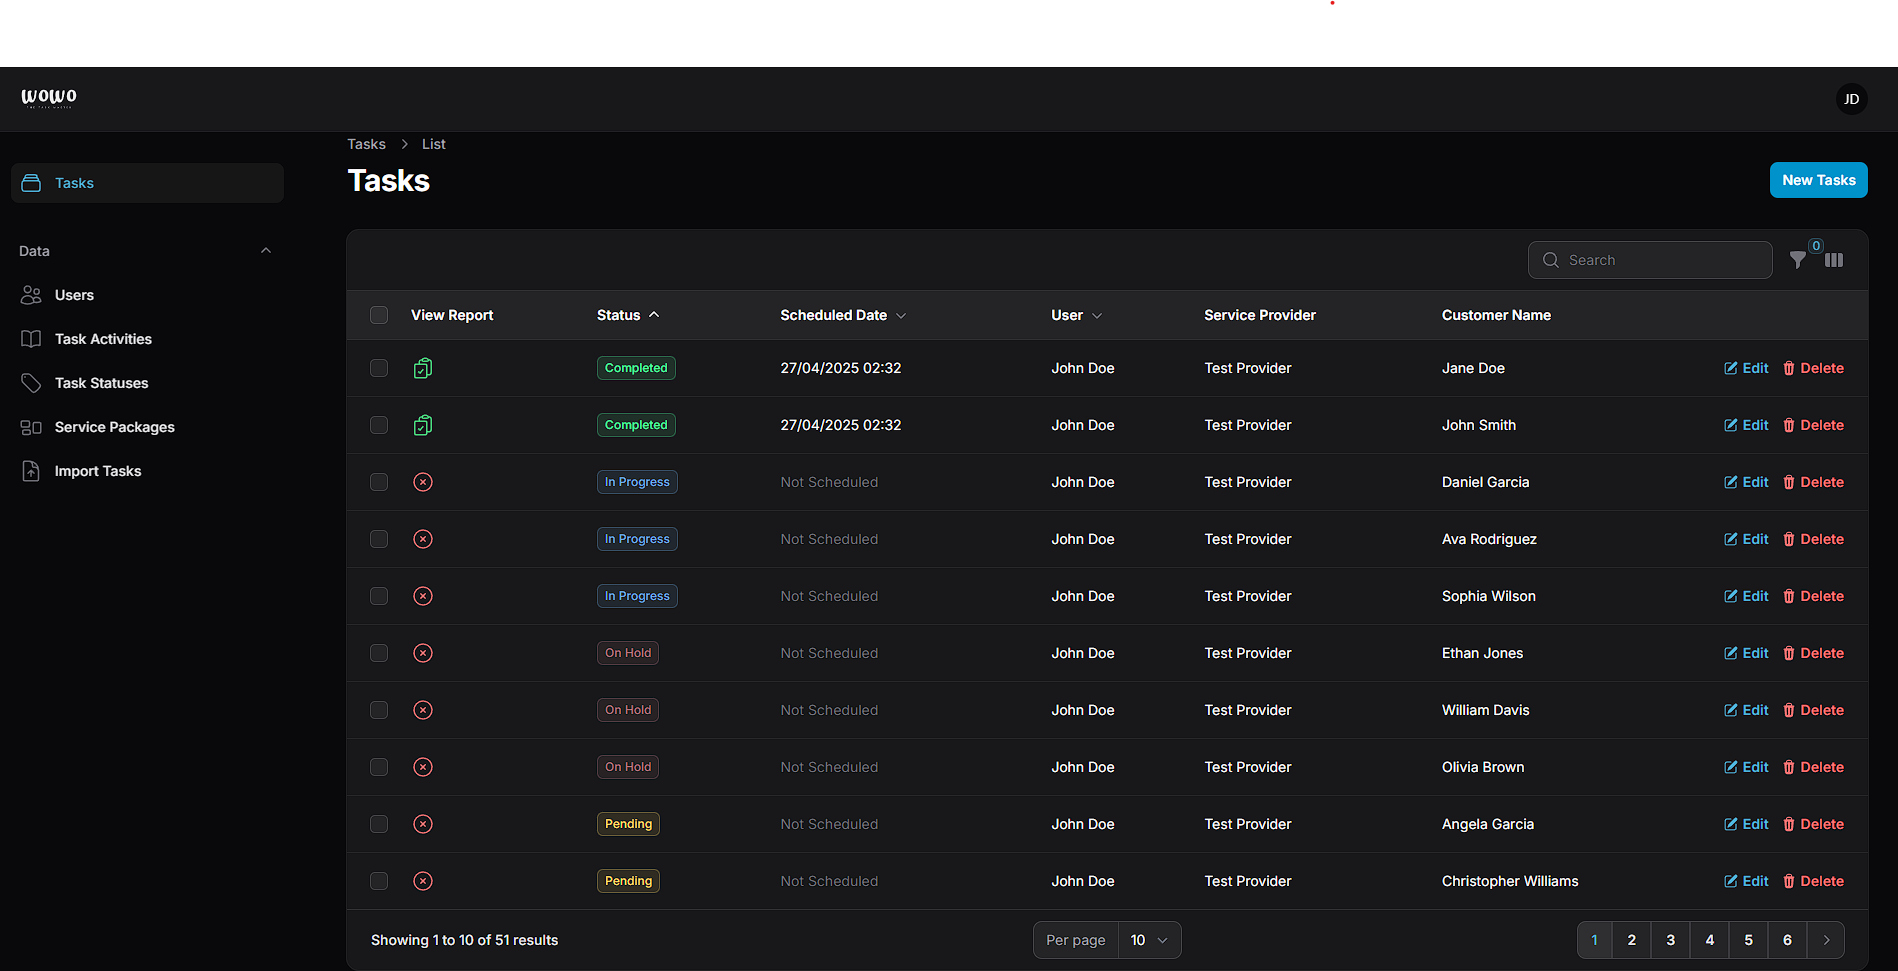This screenshot has height=971, width=1898.
Task: Go to pagination page 3
Action: click(x=1671, y=940)
